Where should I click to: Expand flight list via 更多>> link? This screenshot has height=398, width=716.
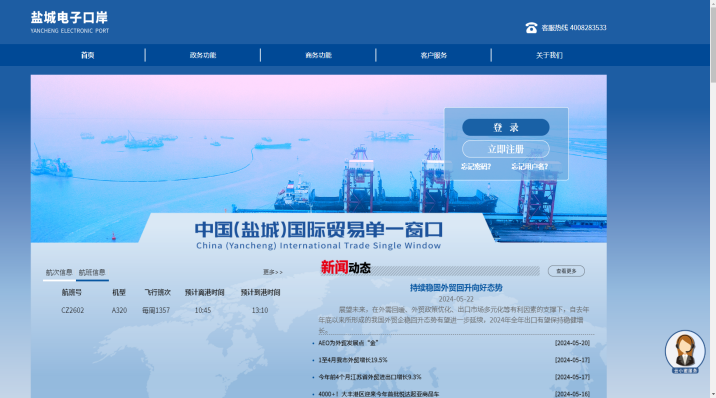coord(273,272)
